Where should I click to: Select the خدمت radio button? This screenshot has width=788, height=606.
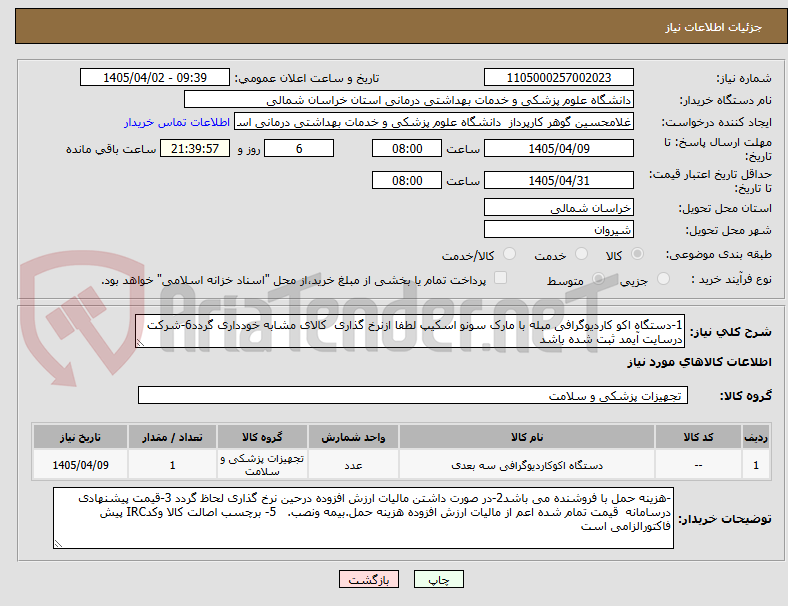click(x=581, y=254)
